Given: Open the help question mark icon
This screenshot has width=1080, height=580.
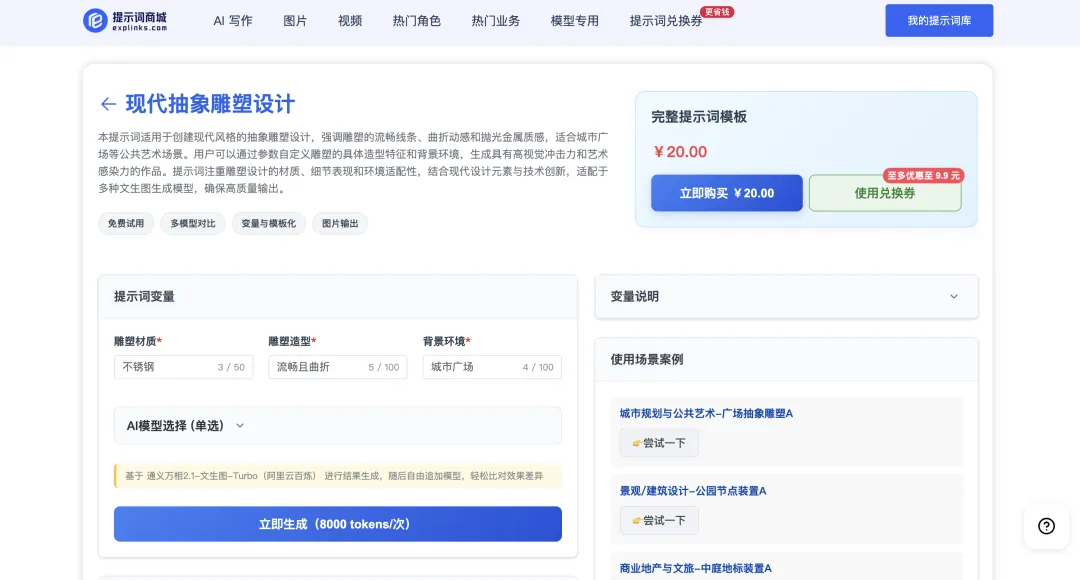Looking at the screenshot, I should click(x=1046, y=526).
